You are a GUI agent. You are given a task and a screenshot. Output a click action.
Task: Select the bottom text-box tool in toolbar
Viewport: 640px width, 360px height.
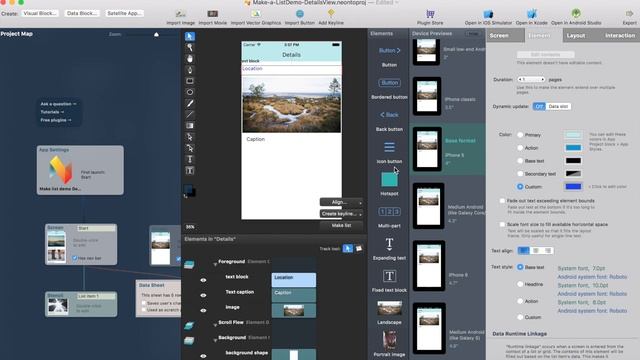coord(190,171)
